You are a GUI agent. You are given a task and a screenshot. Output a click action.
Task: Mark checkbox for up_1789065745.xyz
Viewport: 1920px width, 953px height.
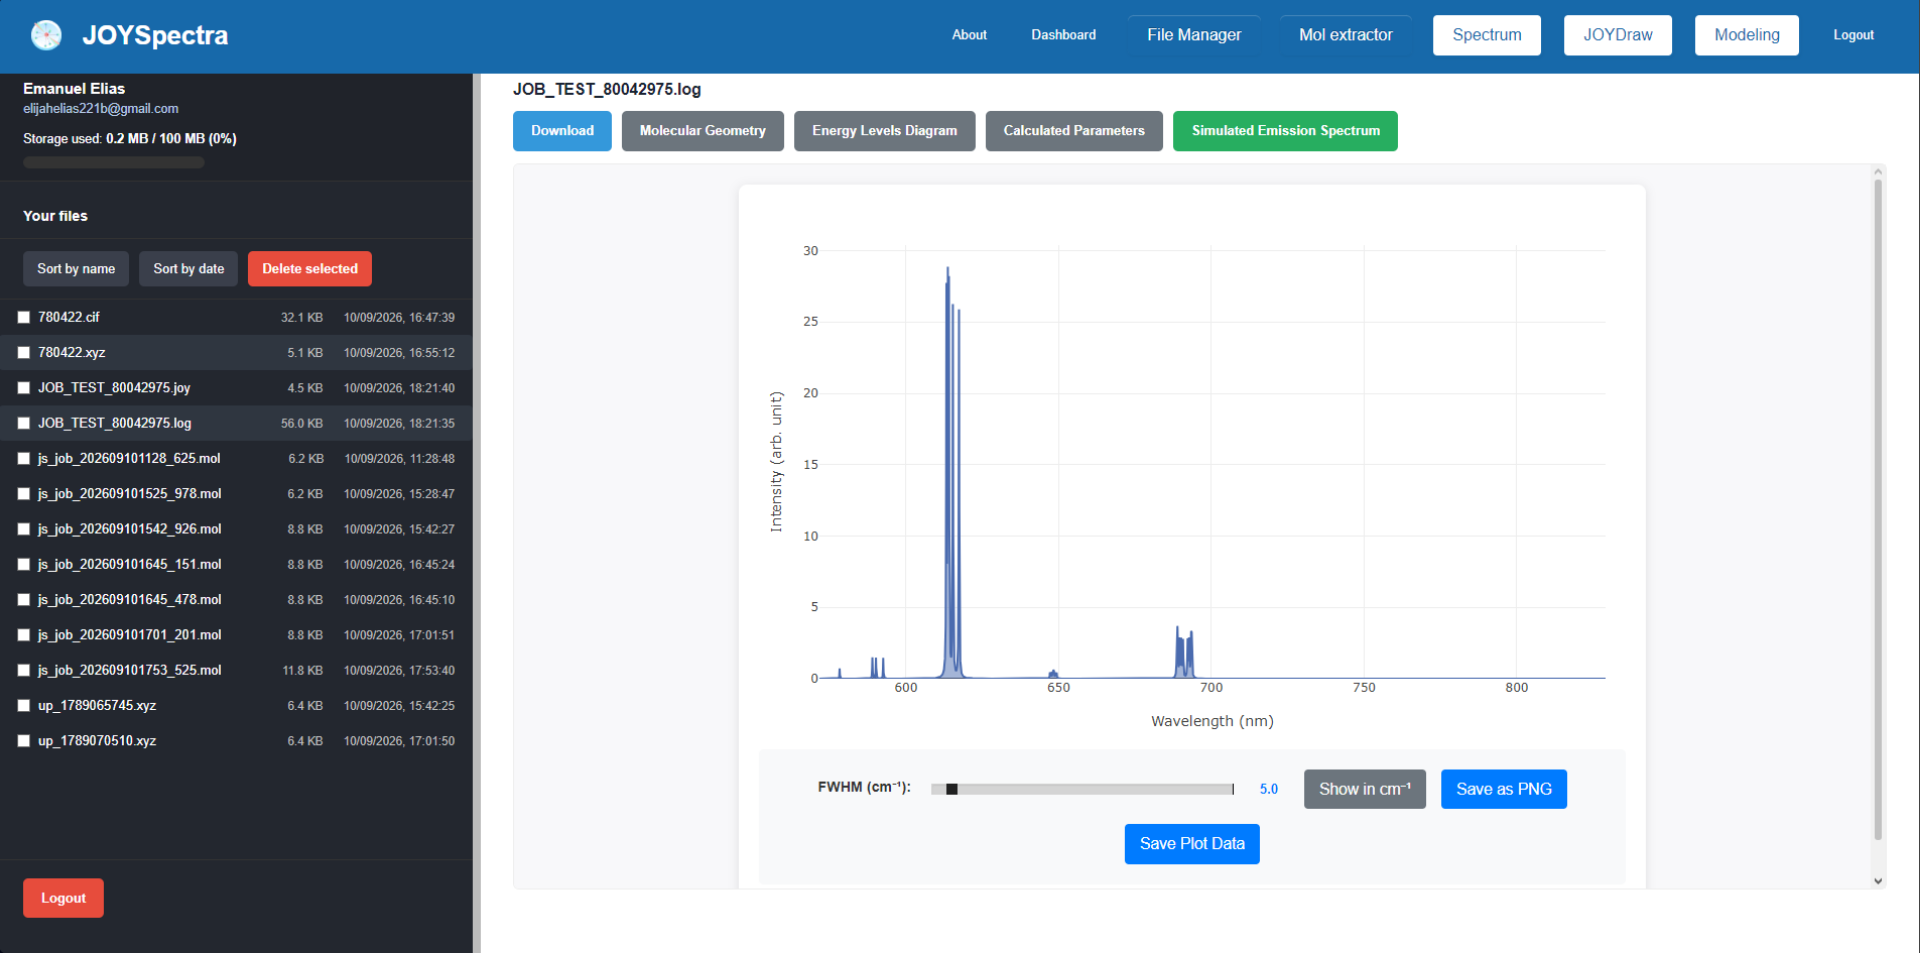(24, 706)
